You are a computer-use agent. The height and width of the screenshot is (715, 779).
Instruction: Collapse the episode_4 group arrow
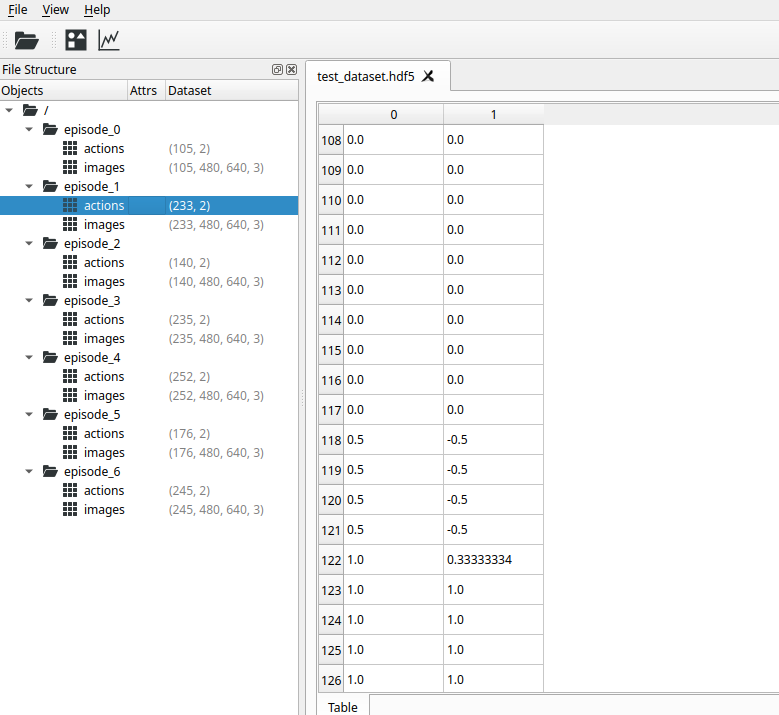tap(29, 358)
